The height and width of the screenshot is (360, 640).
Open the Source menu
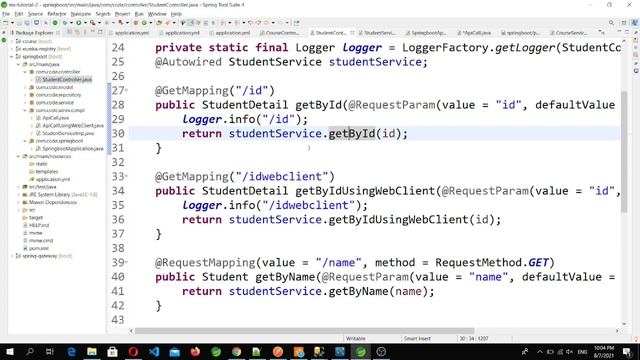35,14
